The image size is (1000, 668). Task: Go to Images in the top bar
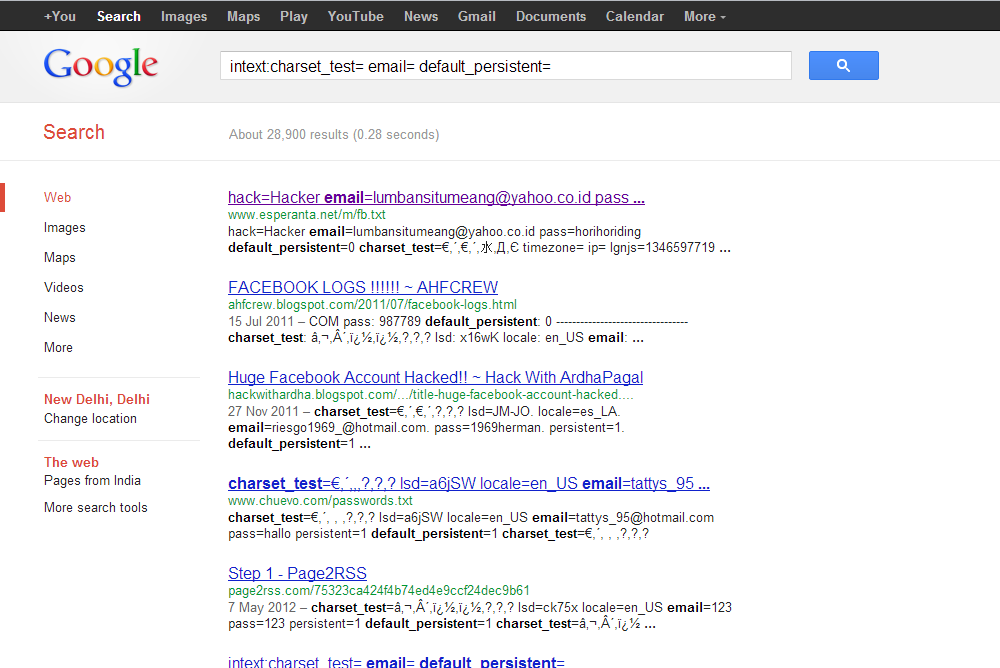pyautogui.click(x=184, y=17)
